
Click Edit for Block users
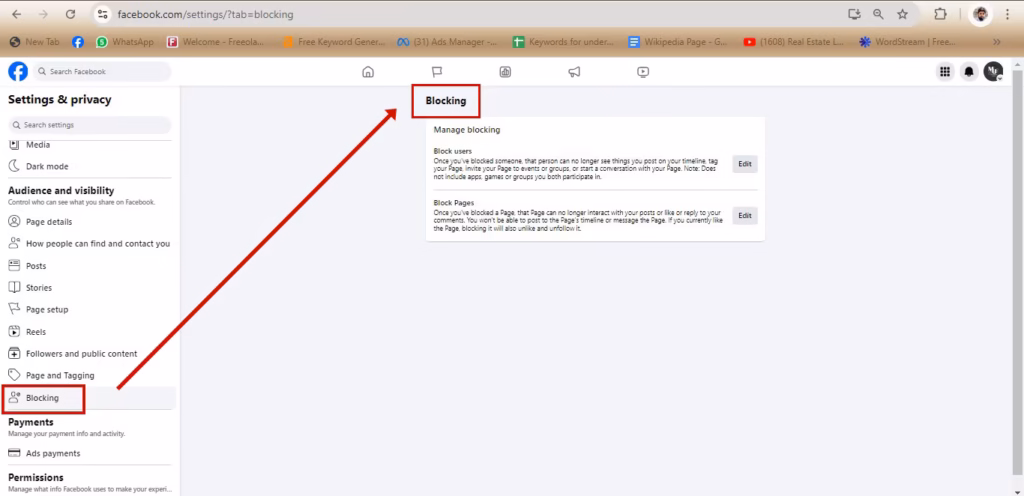[744, 164]
